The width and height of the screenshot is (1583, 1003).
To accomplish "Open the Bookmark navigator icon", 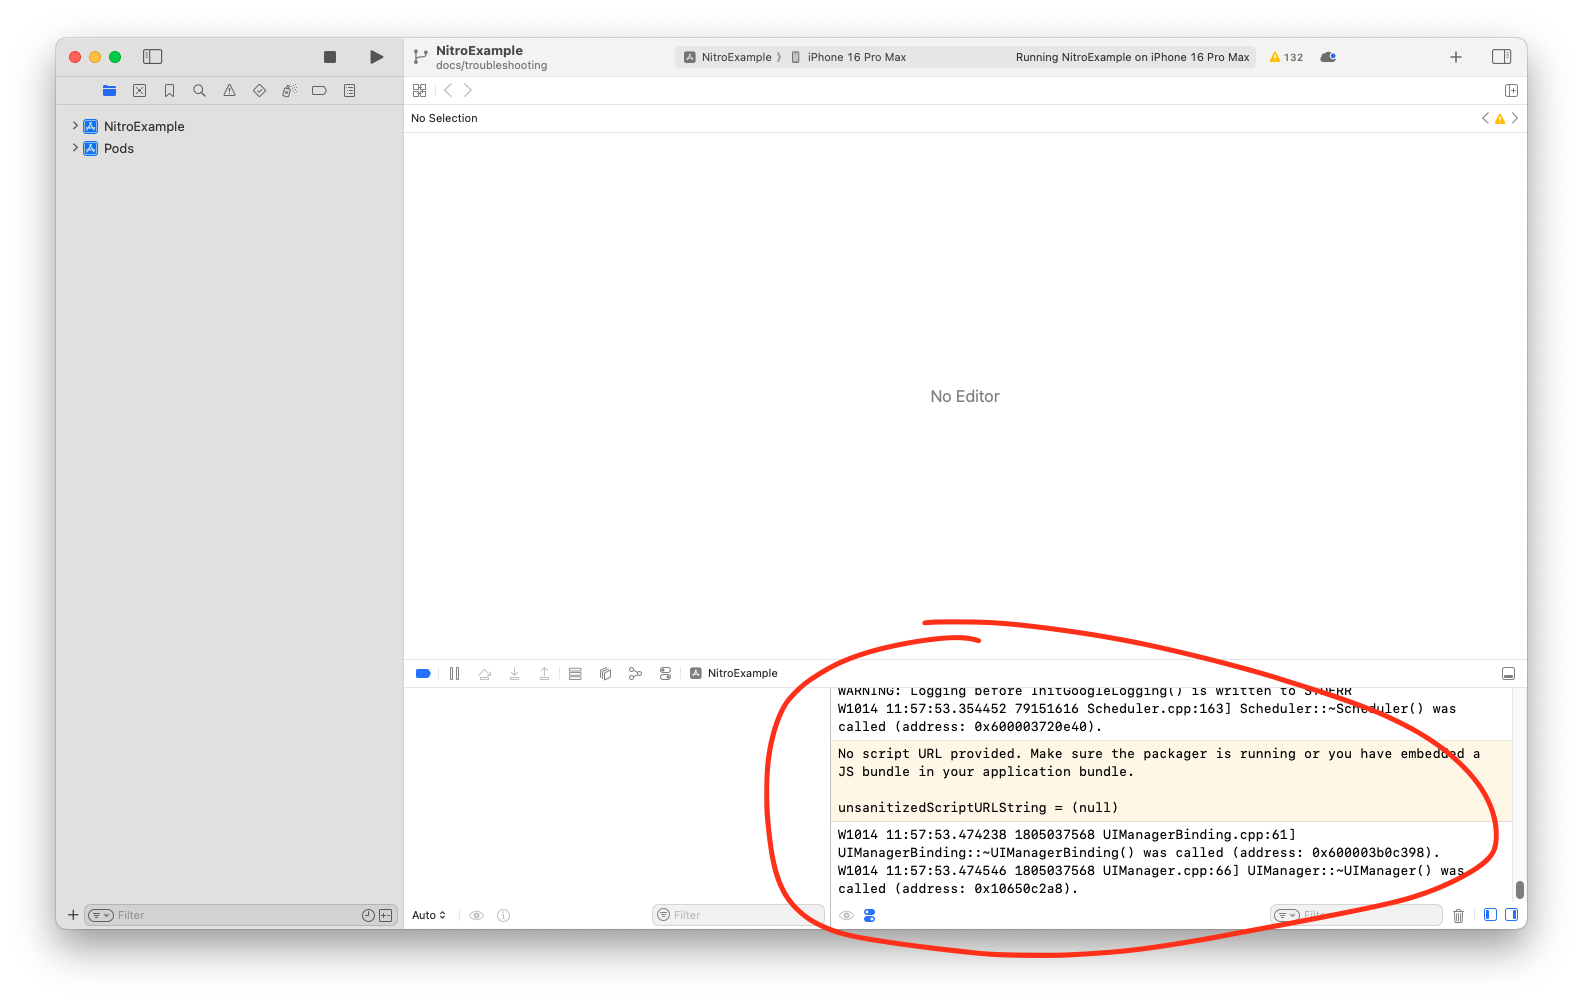I will (x=169, y=91).
